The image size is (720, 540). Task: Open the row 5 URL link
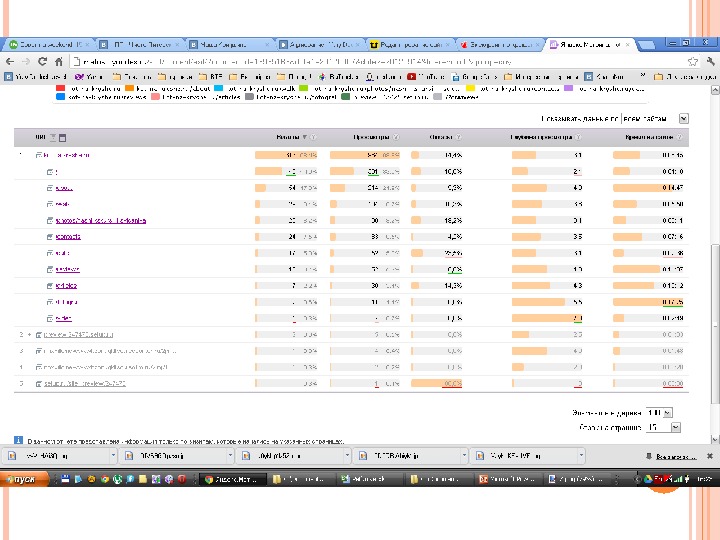(x=84, y=383)
